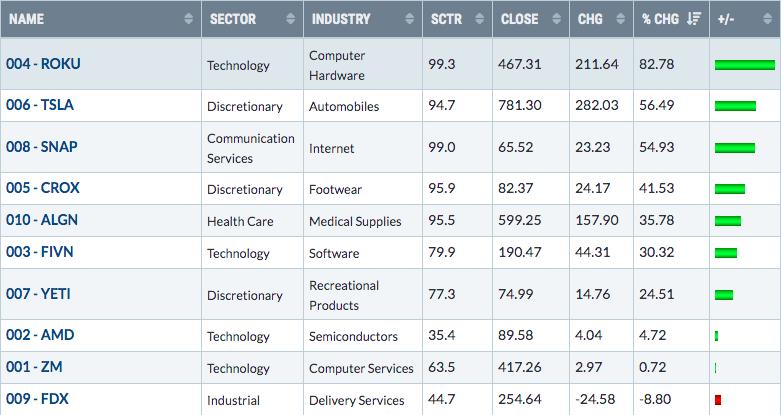Click the red loss bar for FDX
Screen dimensions: 781x415
[718, 400]
